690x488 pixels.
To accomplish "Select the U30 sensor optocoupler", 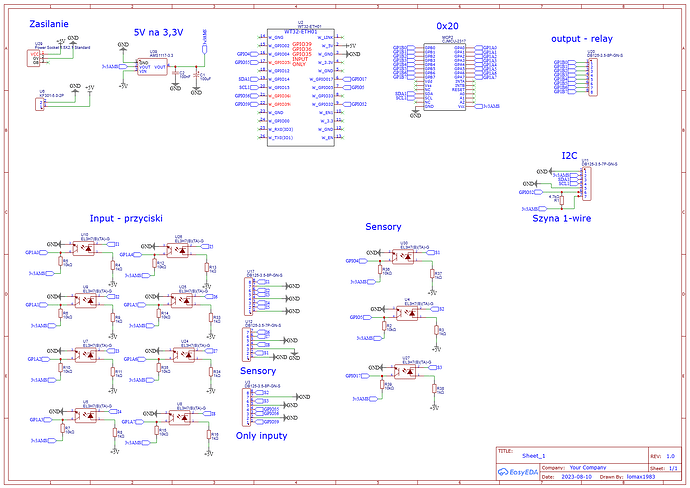I will tap(403, 257).
